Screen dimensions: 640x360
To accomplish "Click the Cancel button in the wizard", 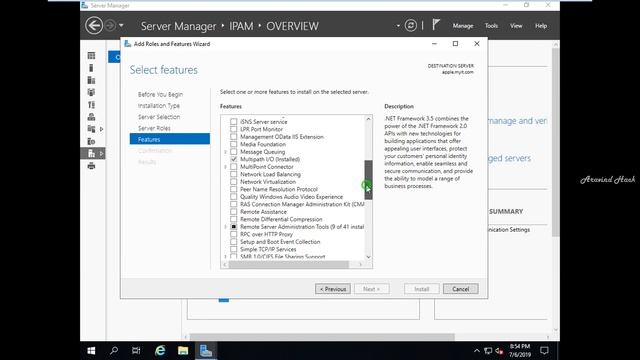I will 460,289.
